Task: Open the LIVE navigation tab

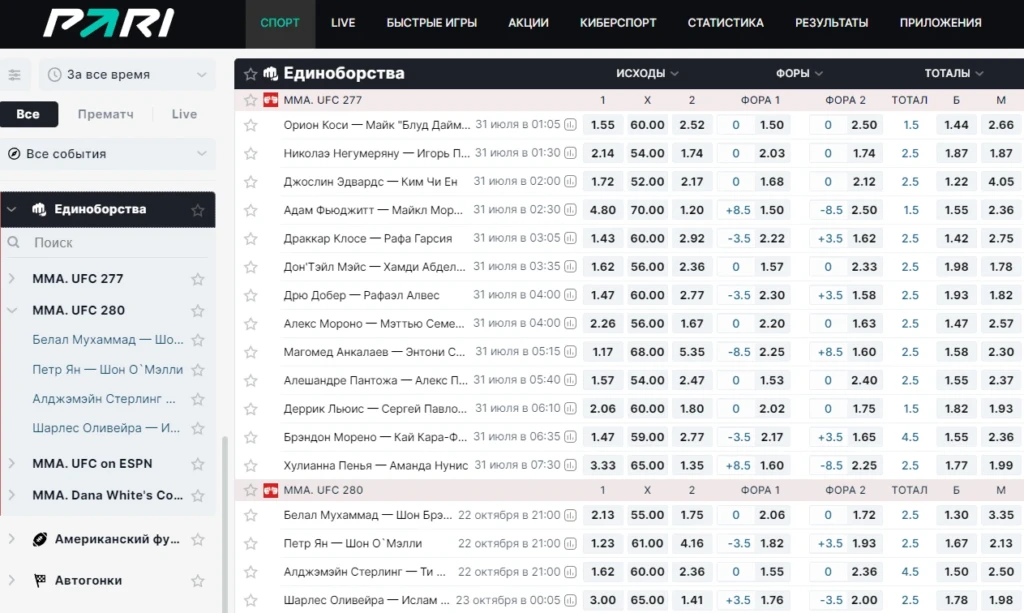Action: coord(343,23)
